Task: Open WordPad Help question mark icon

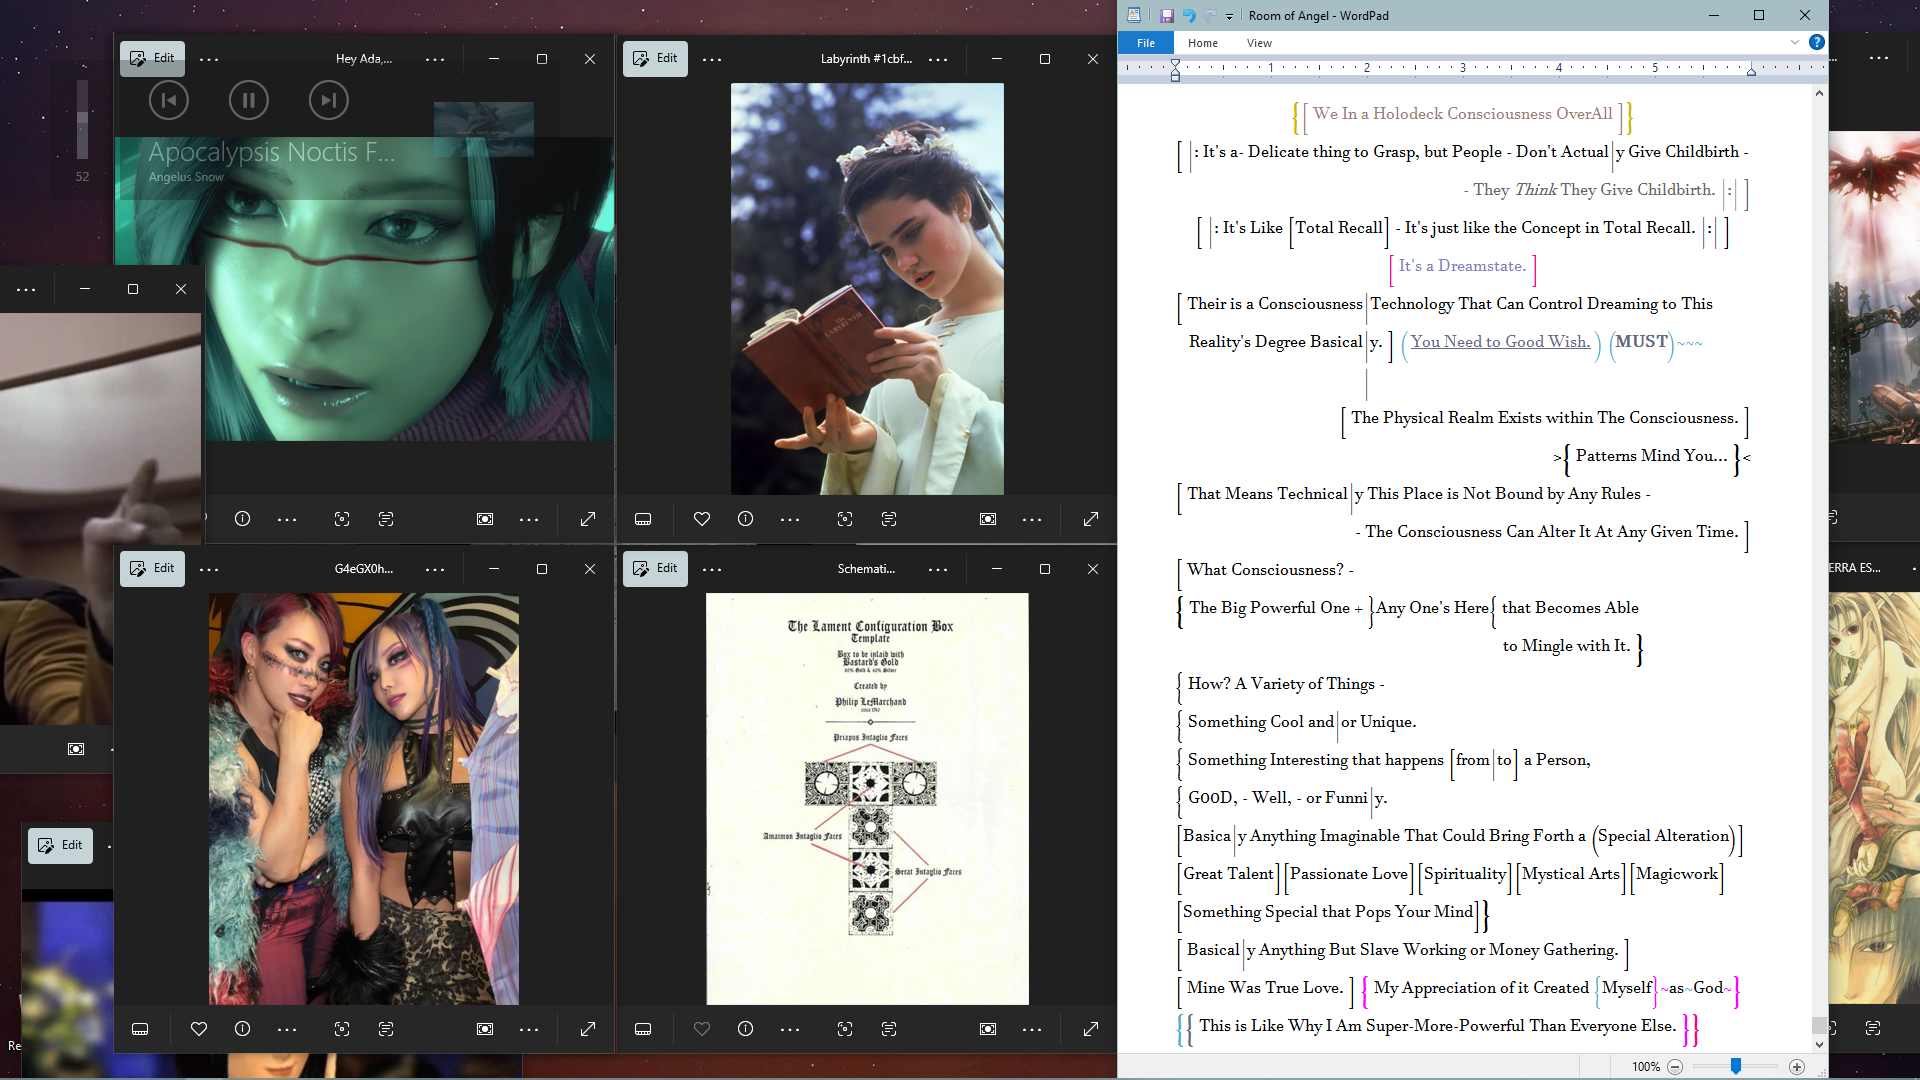Action: coord(1816,42)
